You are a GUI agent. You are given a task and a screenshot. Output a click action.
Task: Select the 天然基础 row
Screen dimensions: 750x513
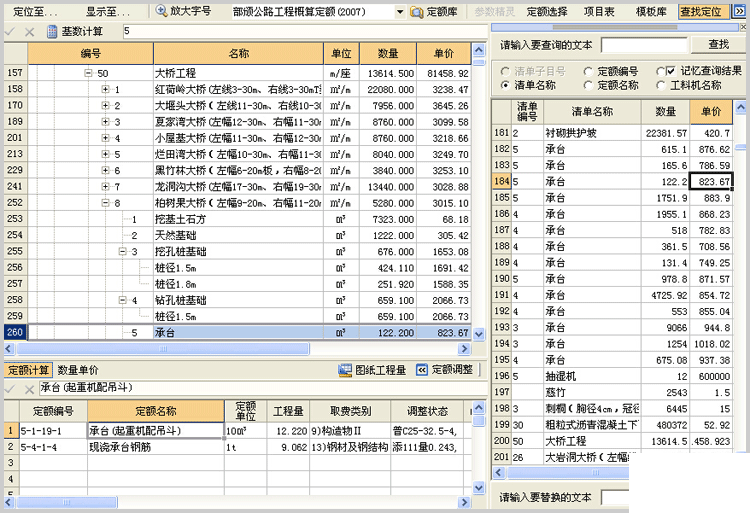click(238, 235)
